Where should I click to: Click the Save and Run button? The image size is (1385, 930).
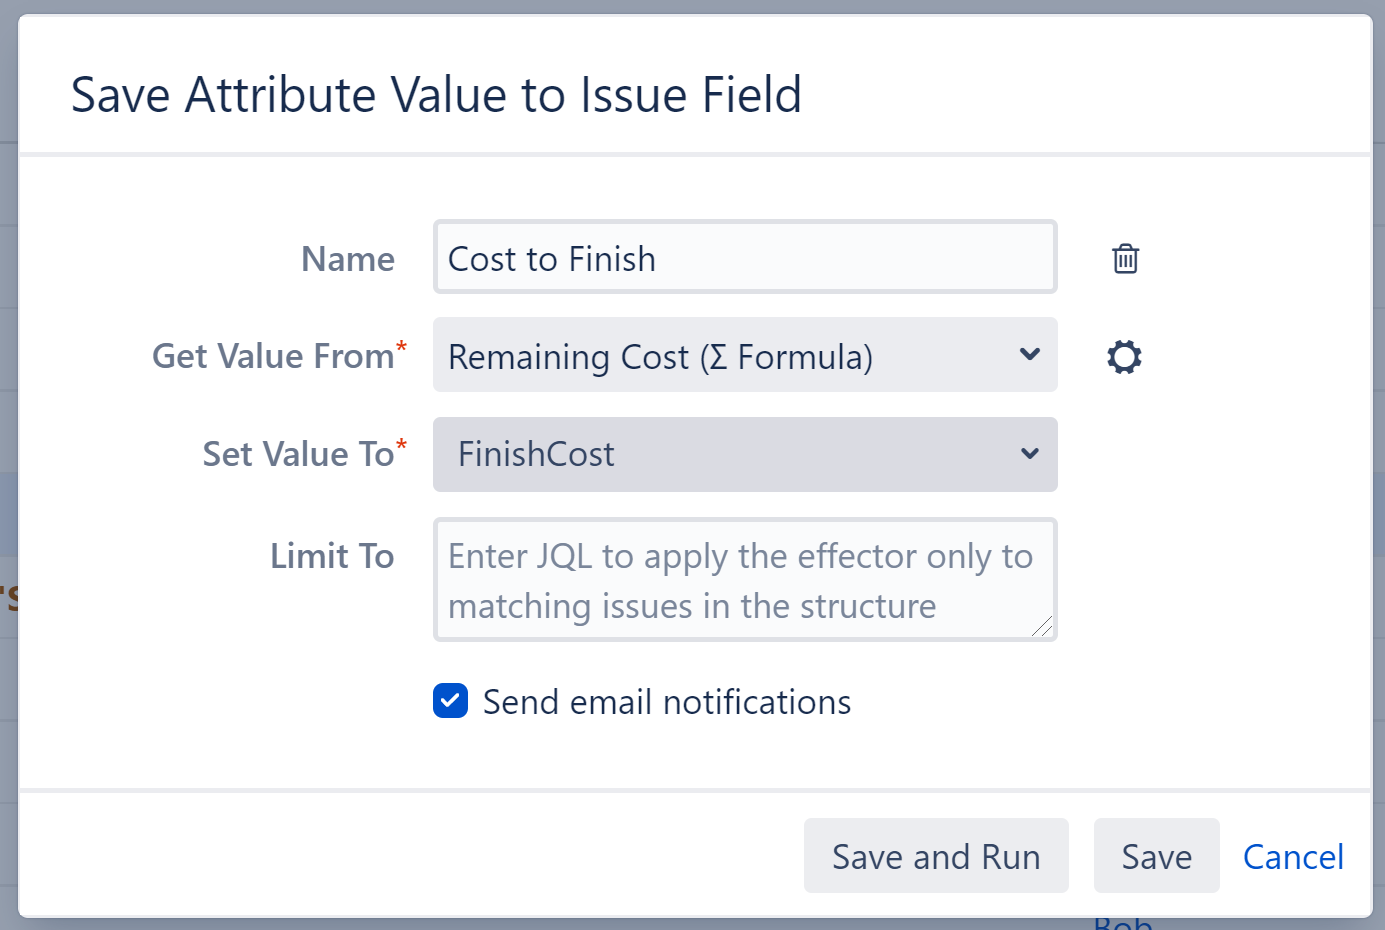pos(935,856)
